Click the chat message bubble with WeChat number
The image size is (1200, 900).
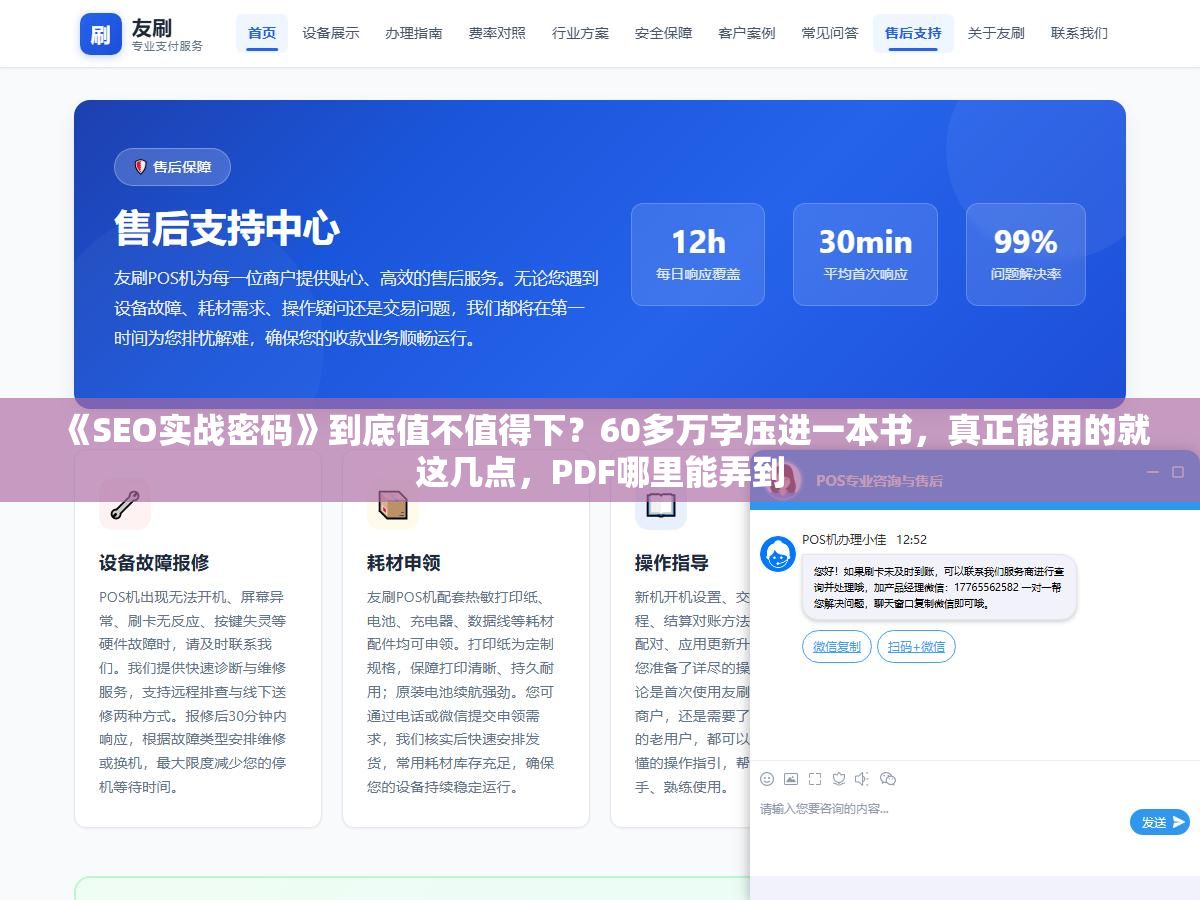pos(939,587)
